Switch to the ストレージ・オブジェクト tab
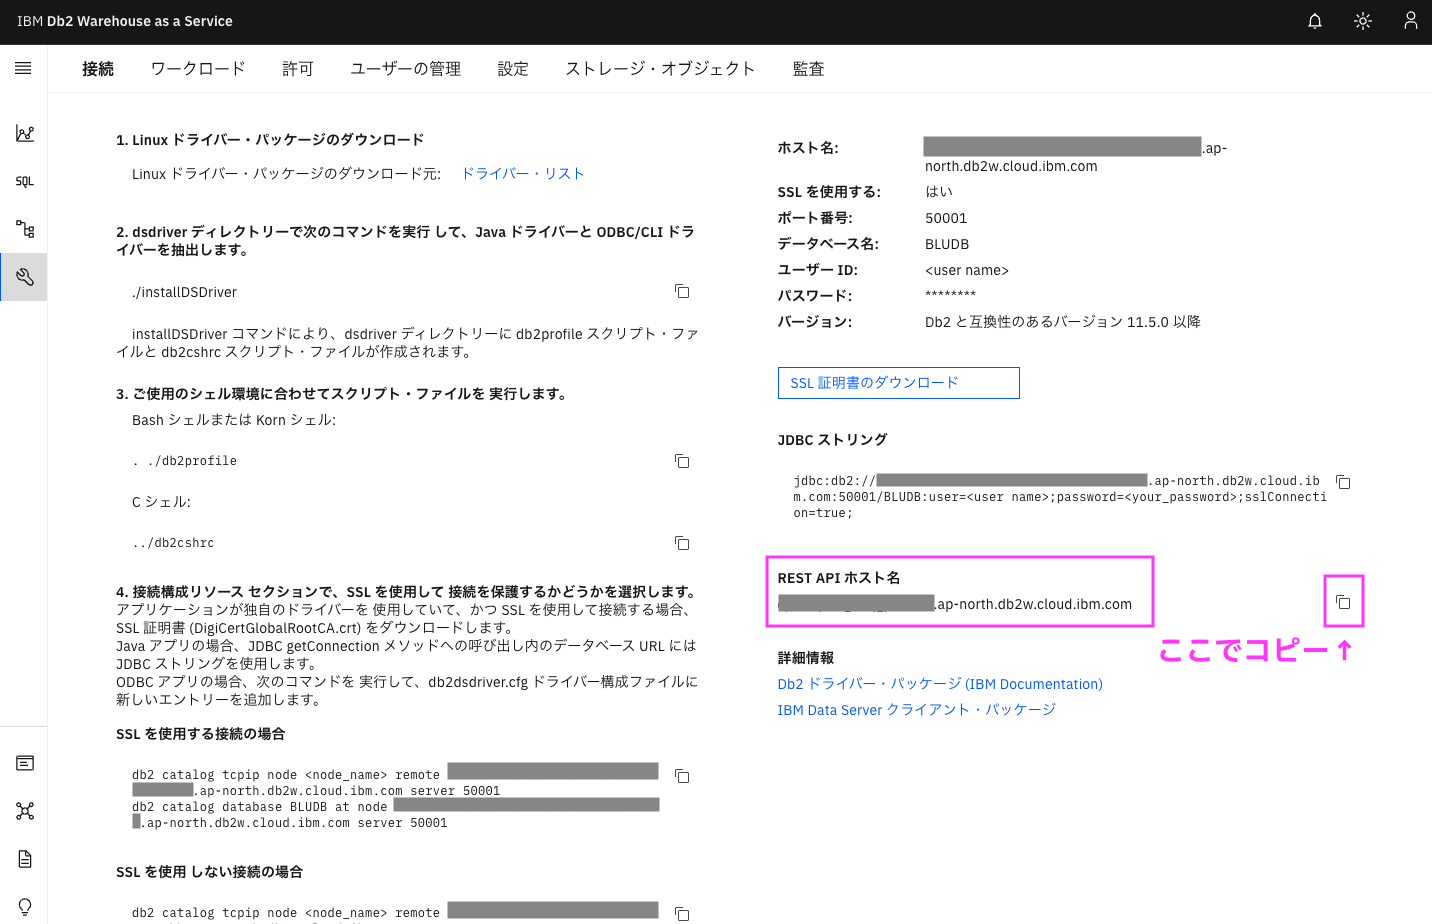The width and height of the screenshot is (1432, 924). [x=660, y=69]
